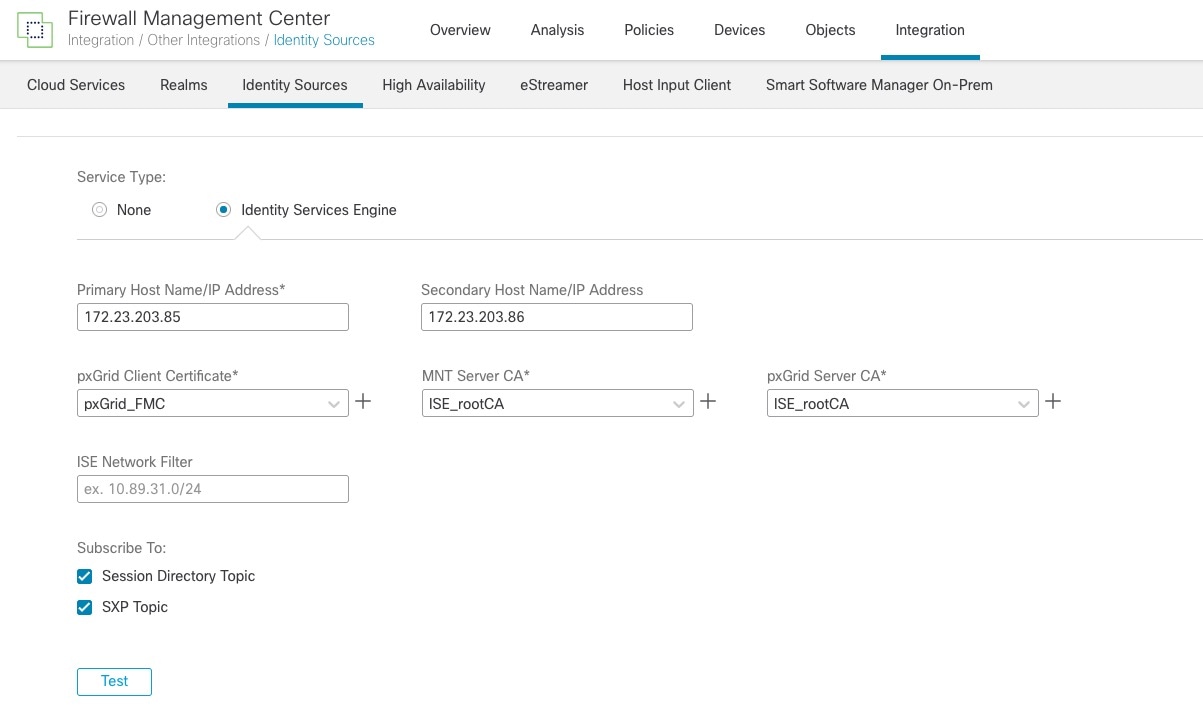
Task: Select Identity Services Engine radio button
Action: (224, 210)
